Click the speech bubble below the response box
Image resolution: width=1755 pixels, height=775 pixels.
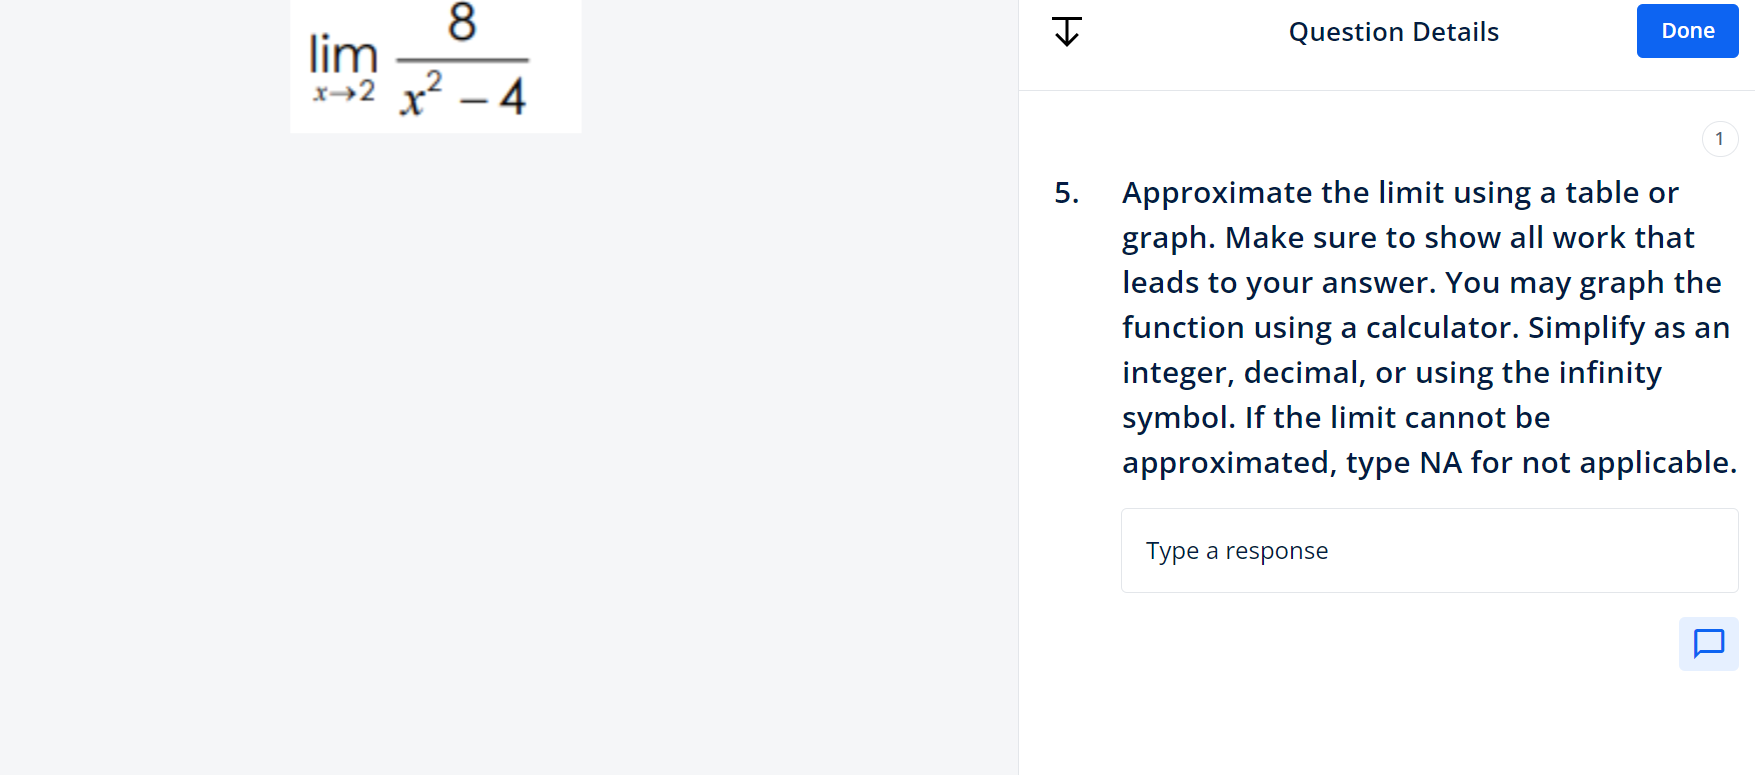1708,644
